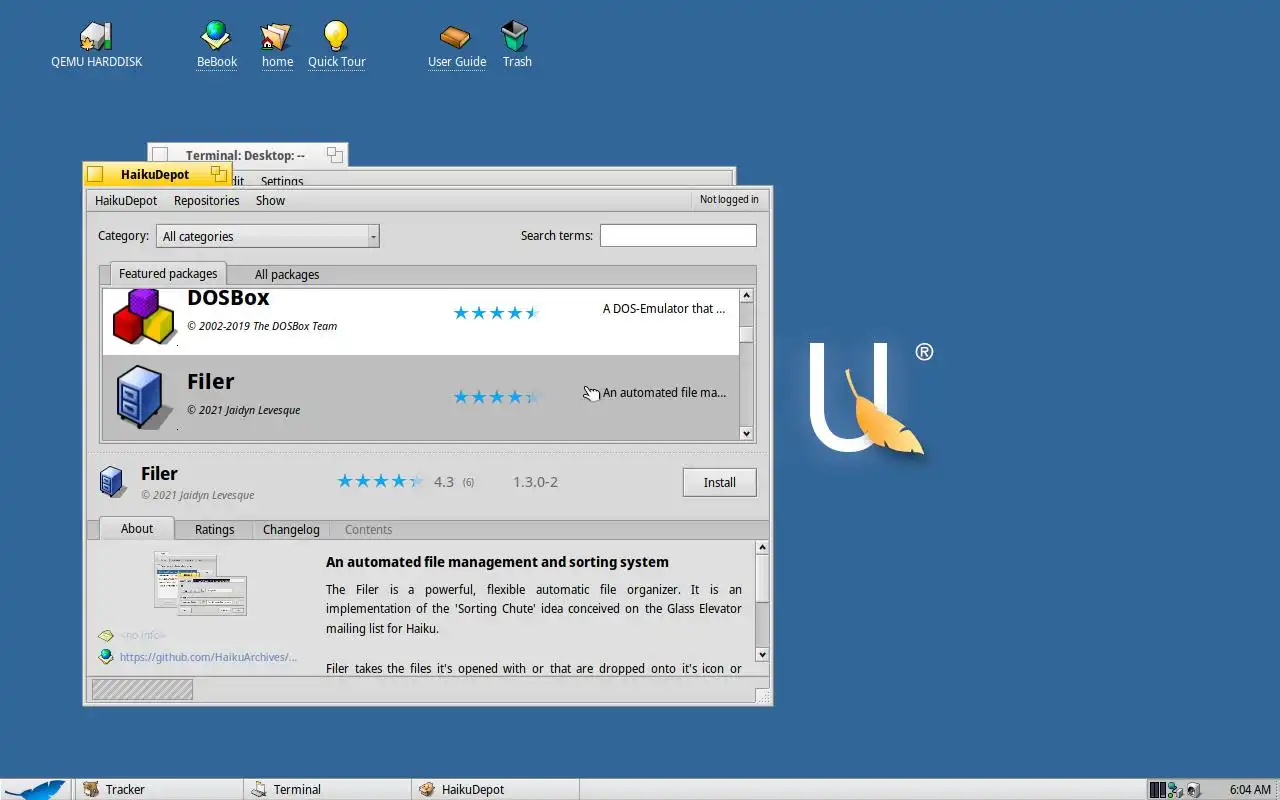
Task: Open the BeBook desktop icon
Action: tap(216, 36)
